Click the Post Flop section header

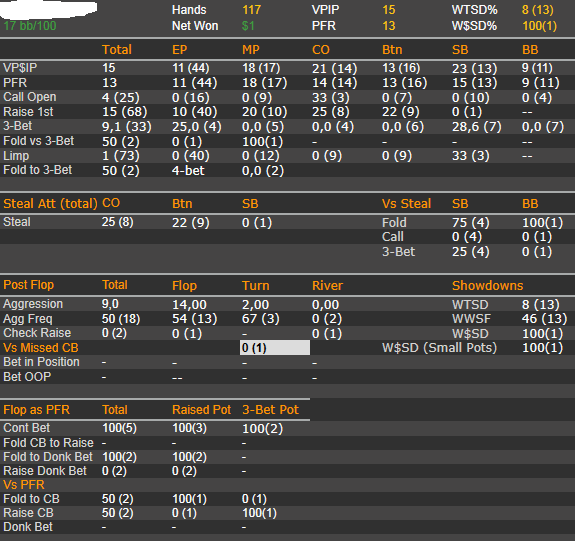pos(29,285)
